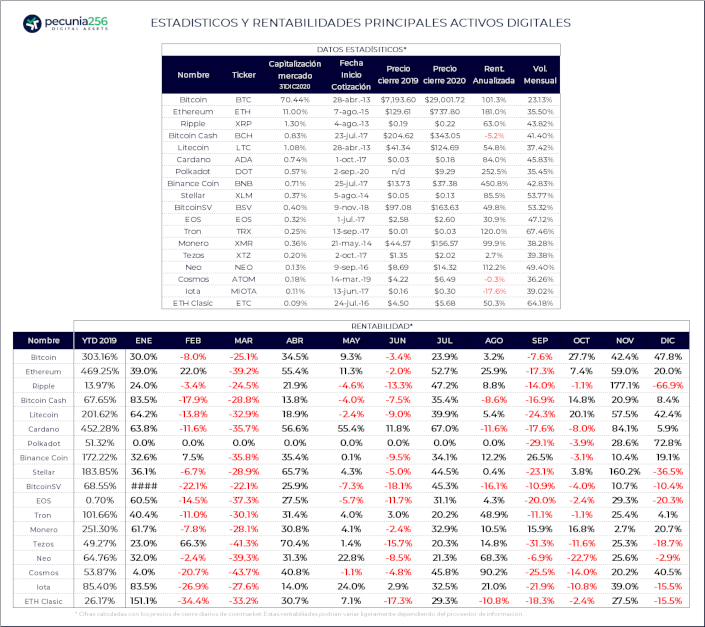Image resolution: width=705 pixels, height=627 pixels.
Task: Click Ripple's December return '-66.9%'
Action: click(668, 386)
